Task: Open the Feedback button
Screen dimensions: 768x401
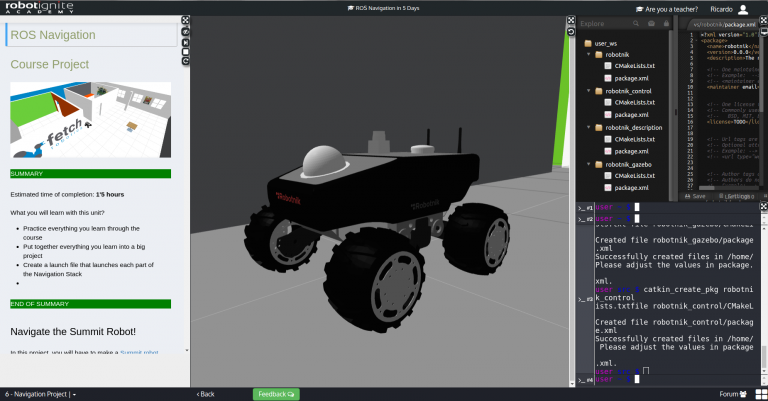Action: tap(276, 394)
